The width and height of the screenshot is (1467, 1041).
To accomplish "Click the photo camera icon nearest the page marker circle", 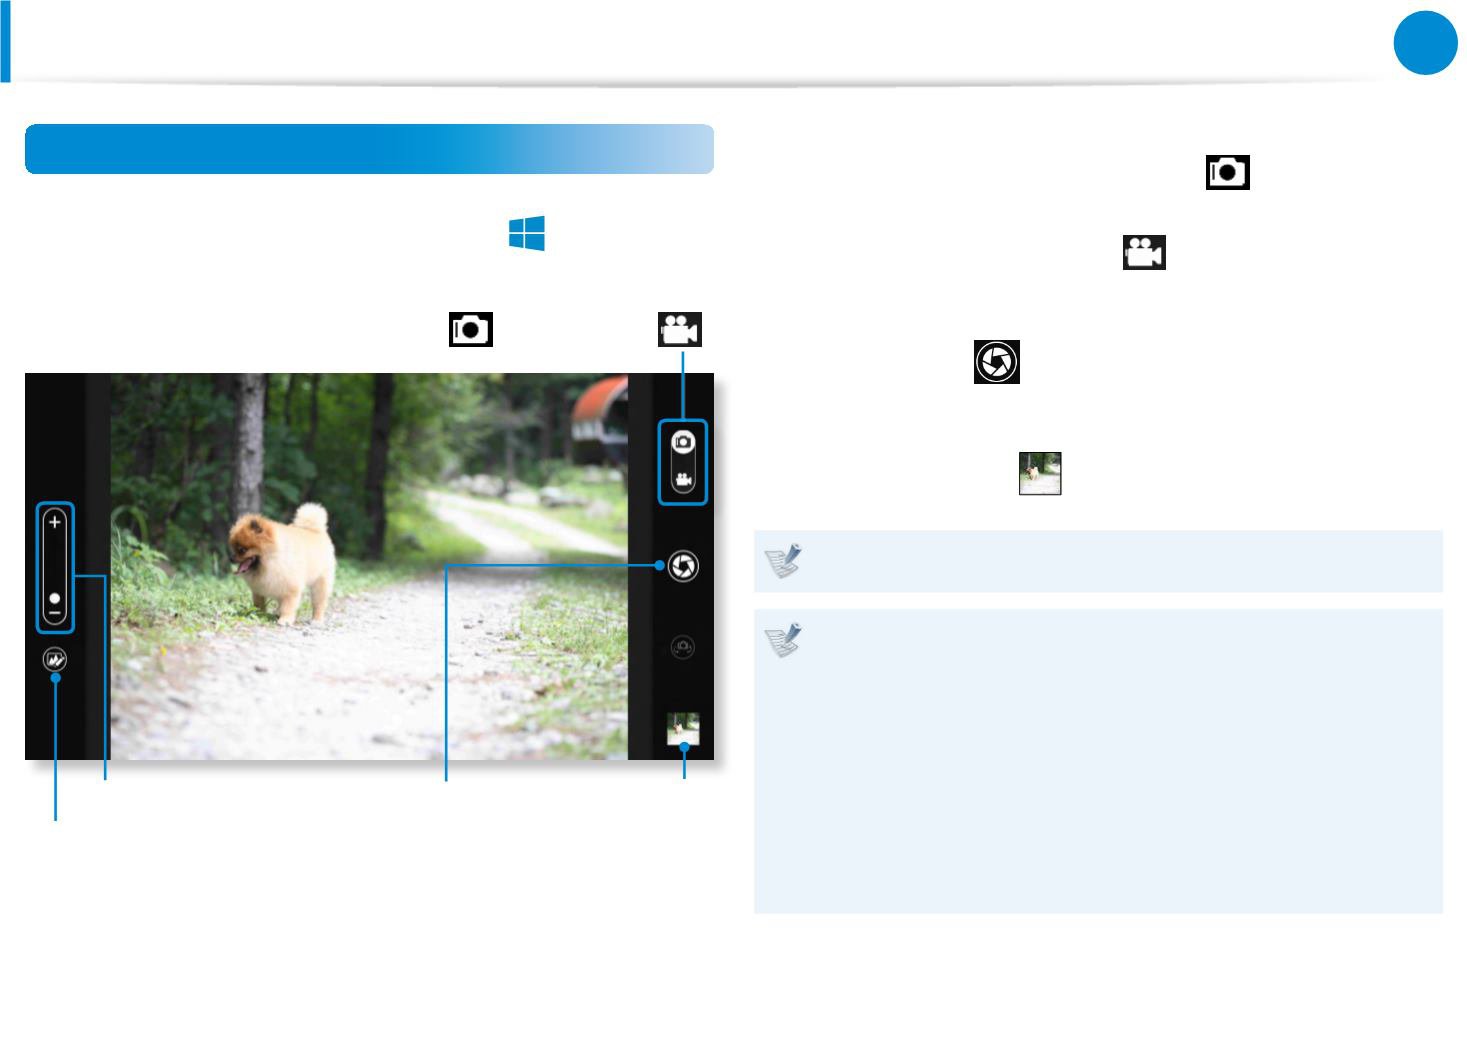I will coord(1228,173).
